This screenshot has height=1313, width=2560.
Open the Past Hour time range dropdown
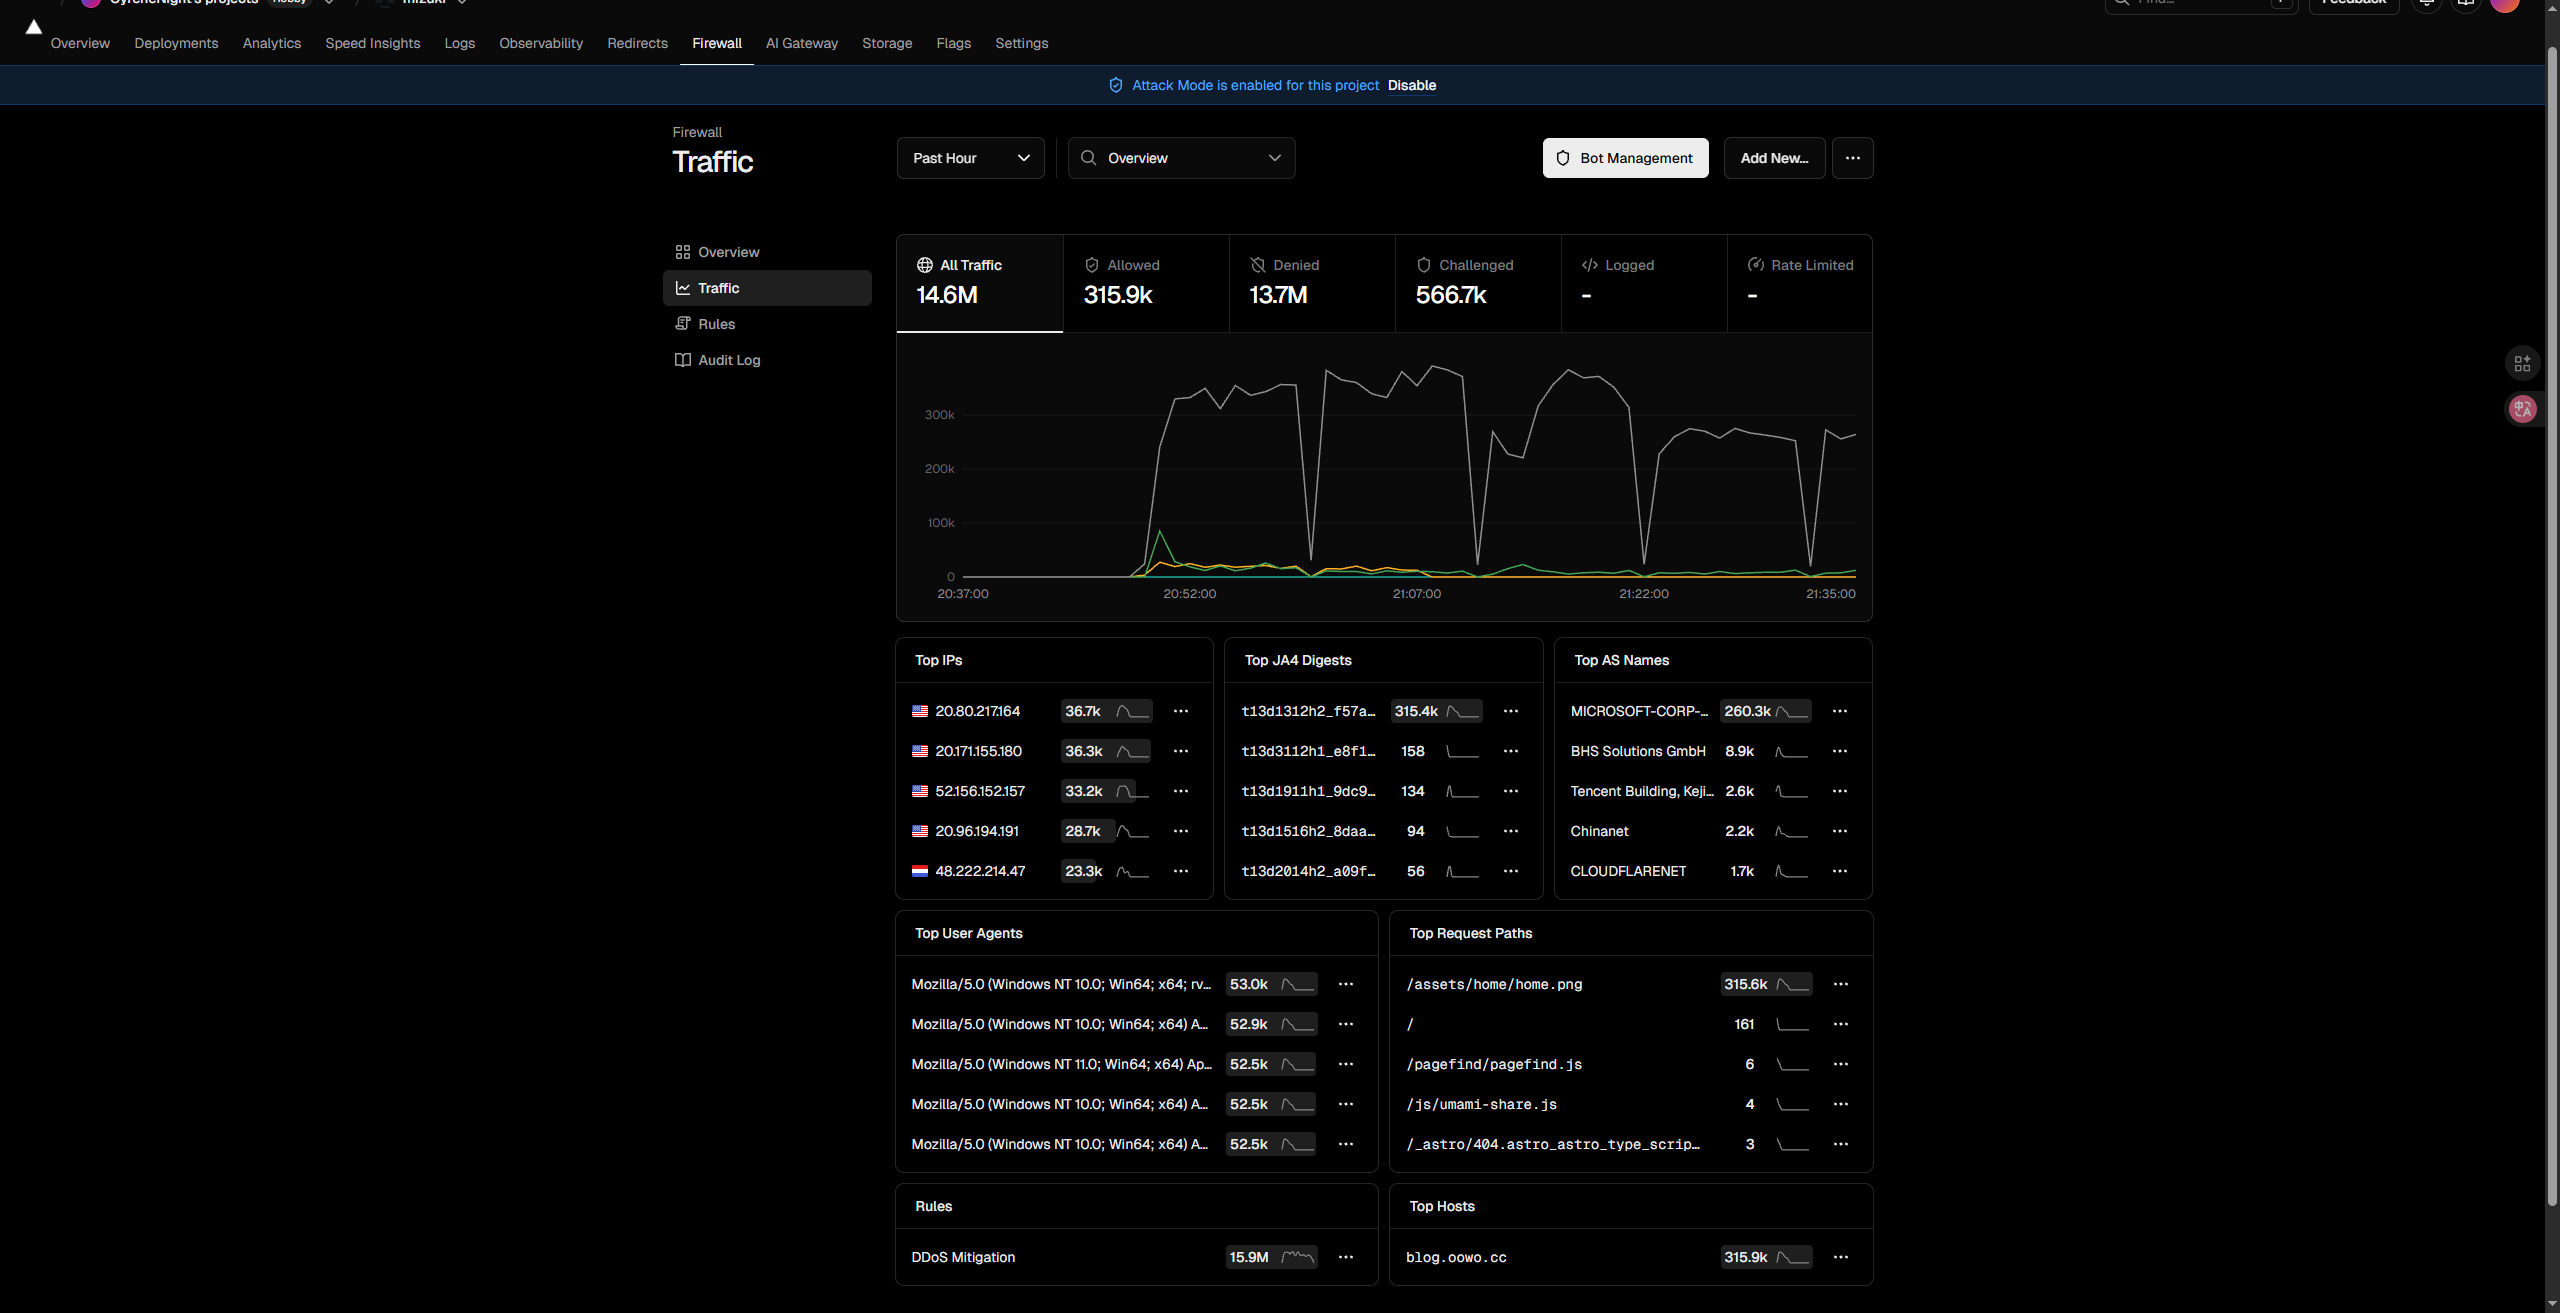coord(970,158)
